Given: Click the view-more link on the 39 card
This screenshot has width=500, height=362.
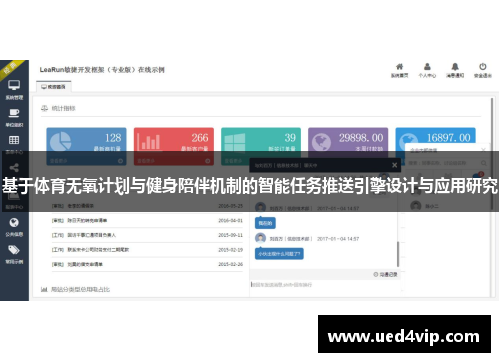Looking at the screenshot, I should 233,161.
